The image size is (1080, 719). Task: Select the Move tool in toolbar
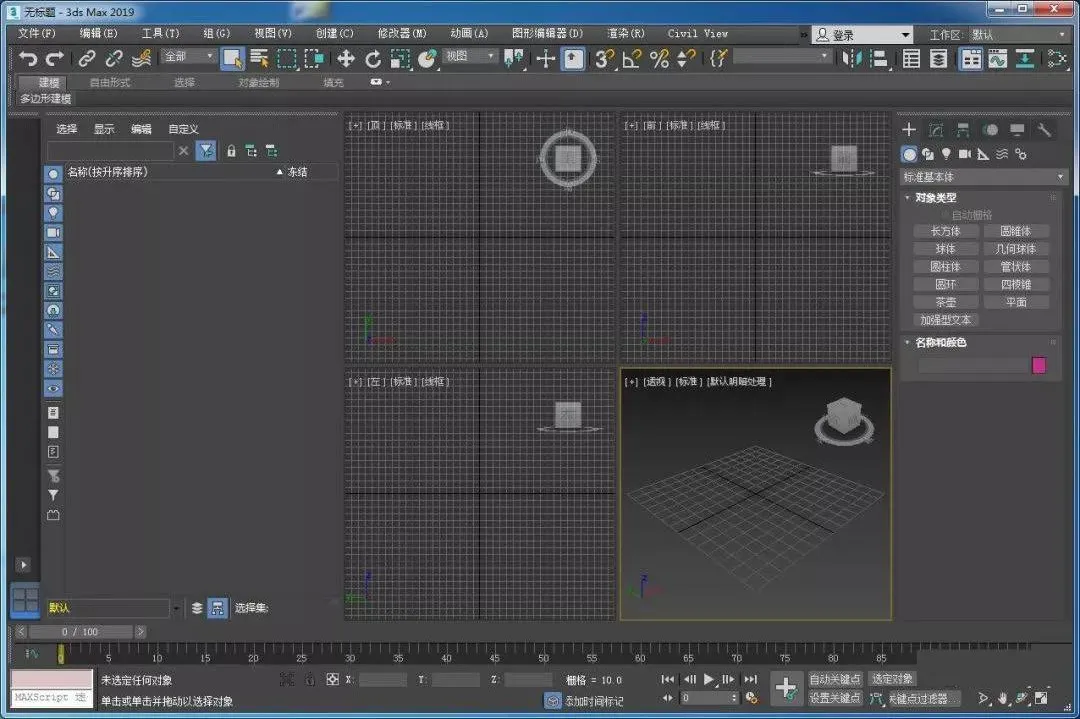346,59
